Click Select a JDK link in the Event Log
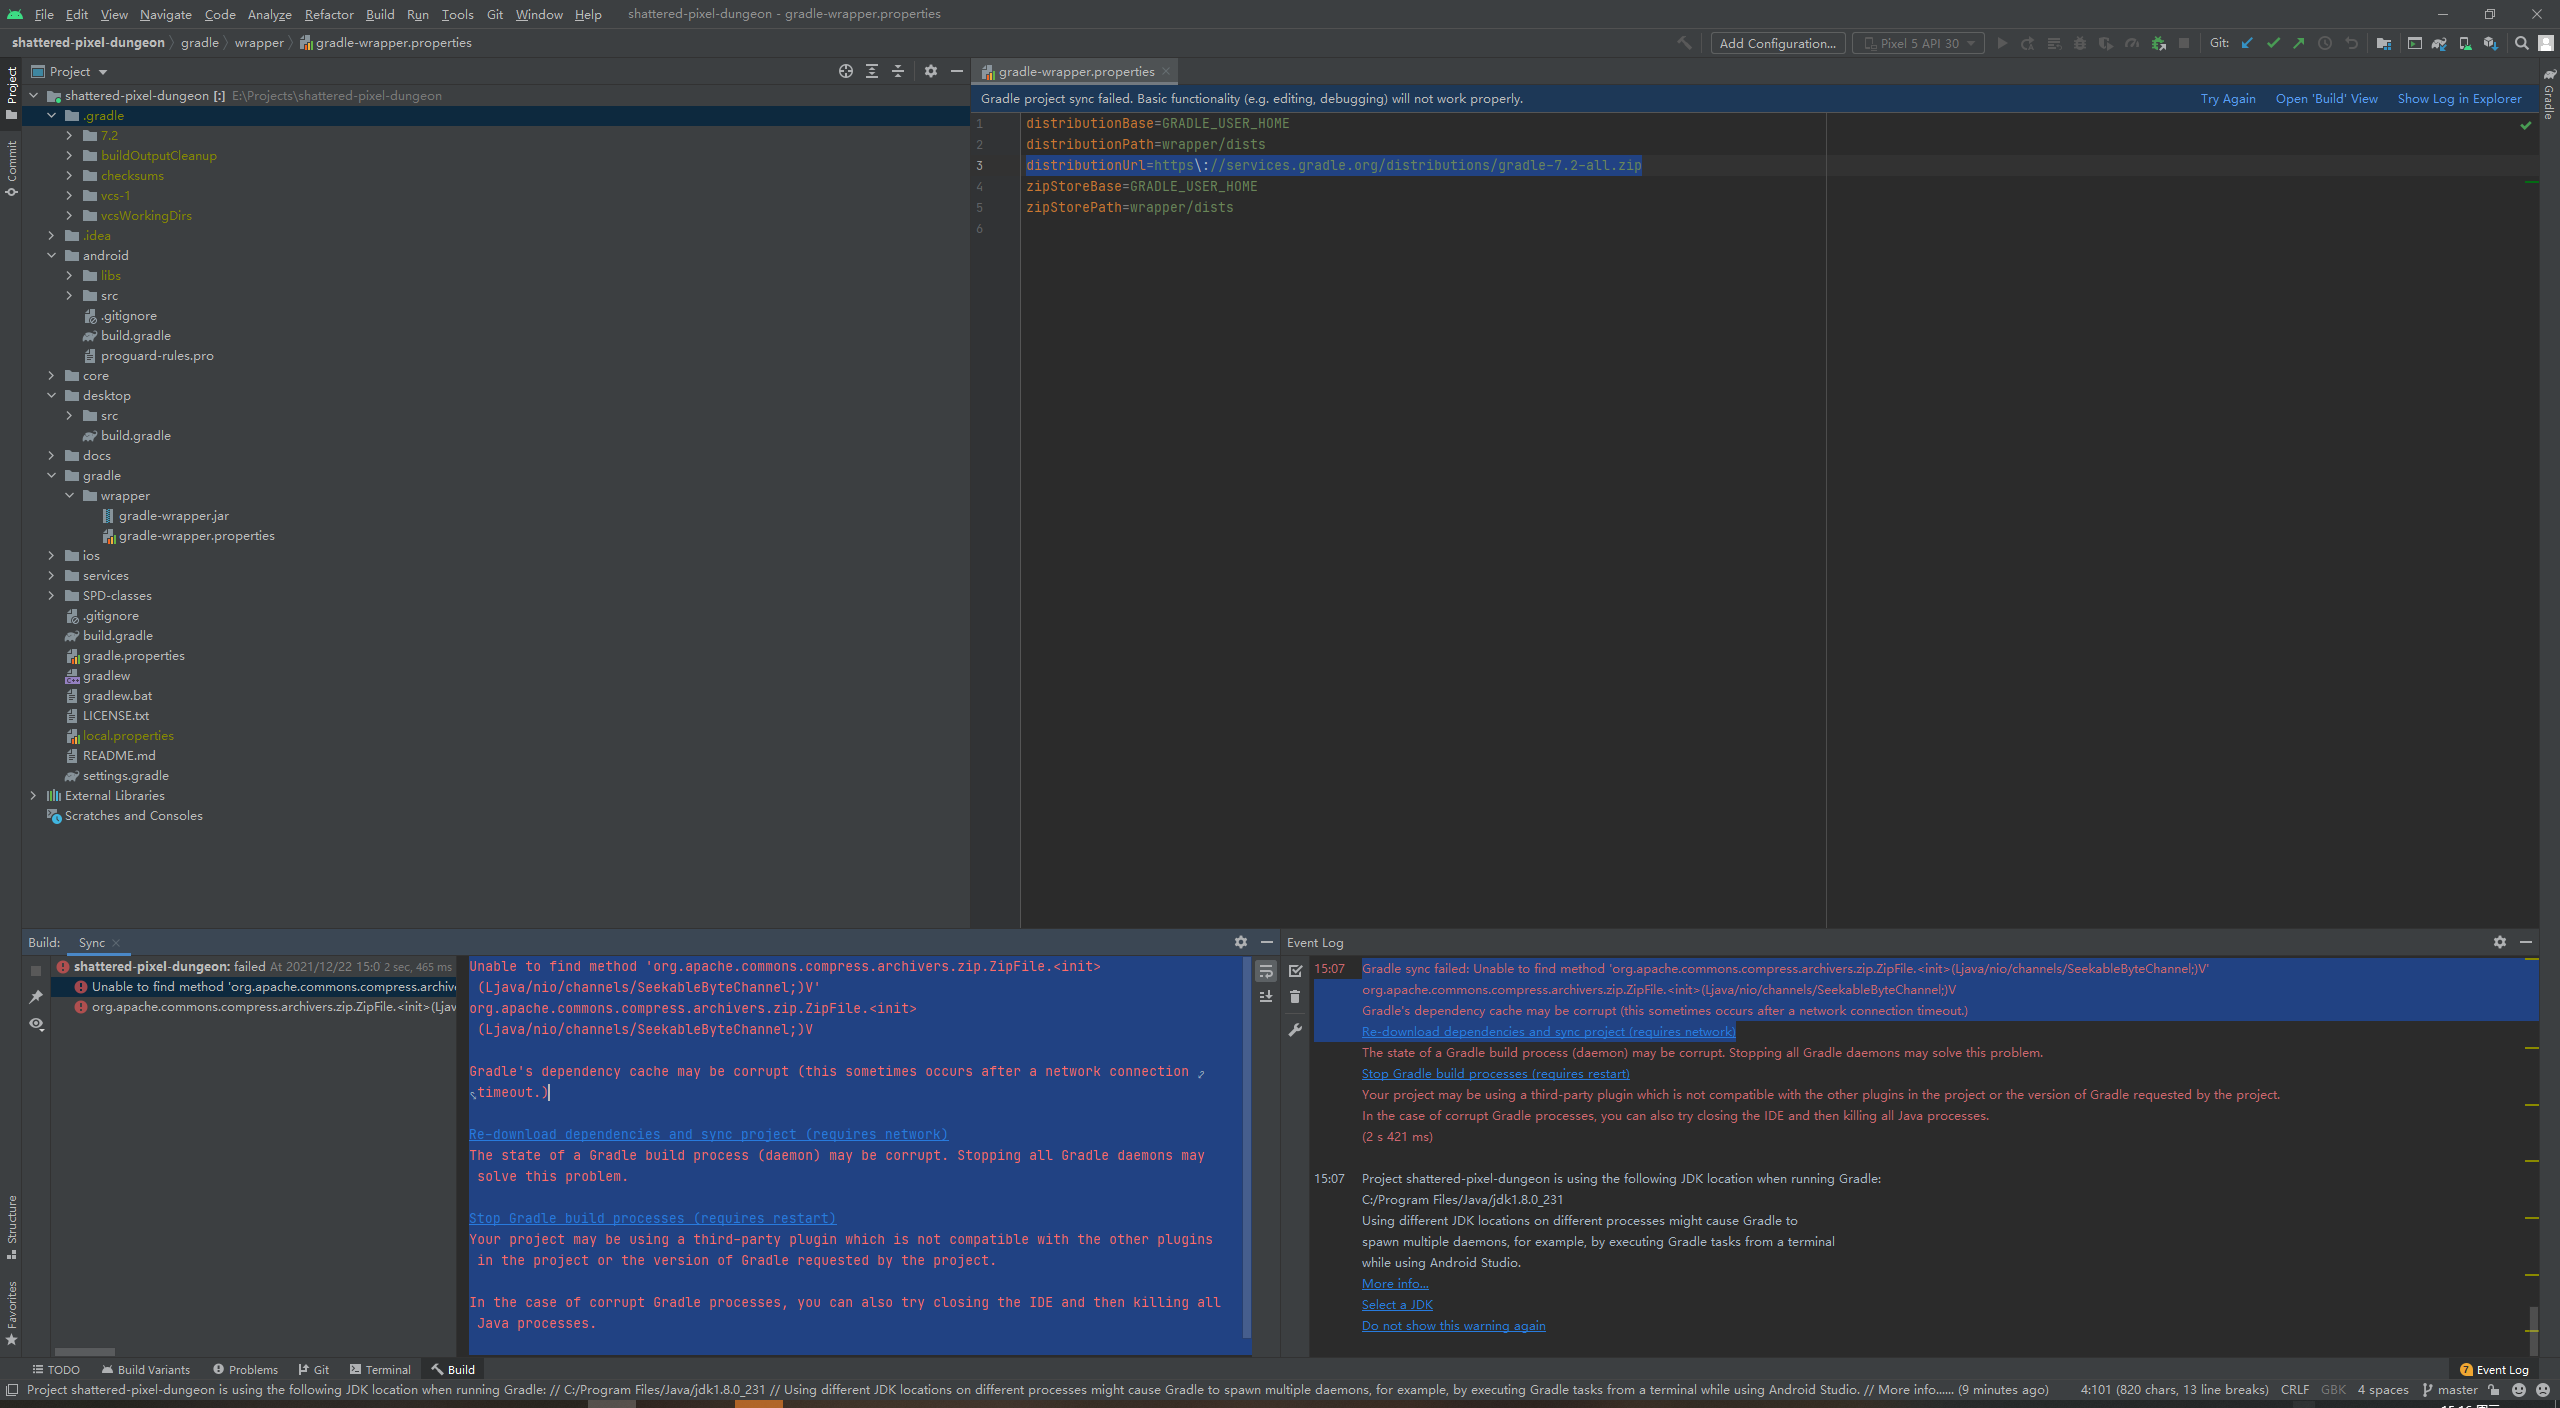This screenshot has width=2560, height=1408. pyautogui.click(x=1397, y=1304)
